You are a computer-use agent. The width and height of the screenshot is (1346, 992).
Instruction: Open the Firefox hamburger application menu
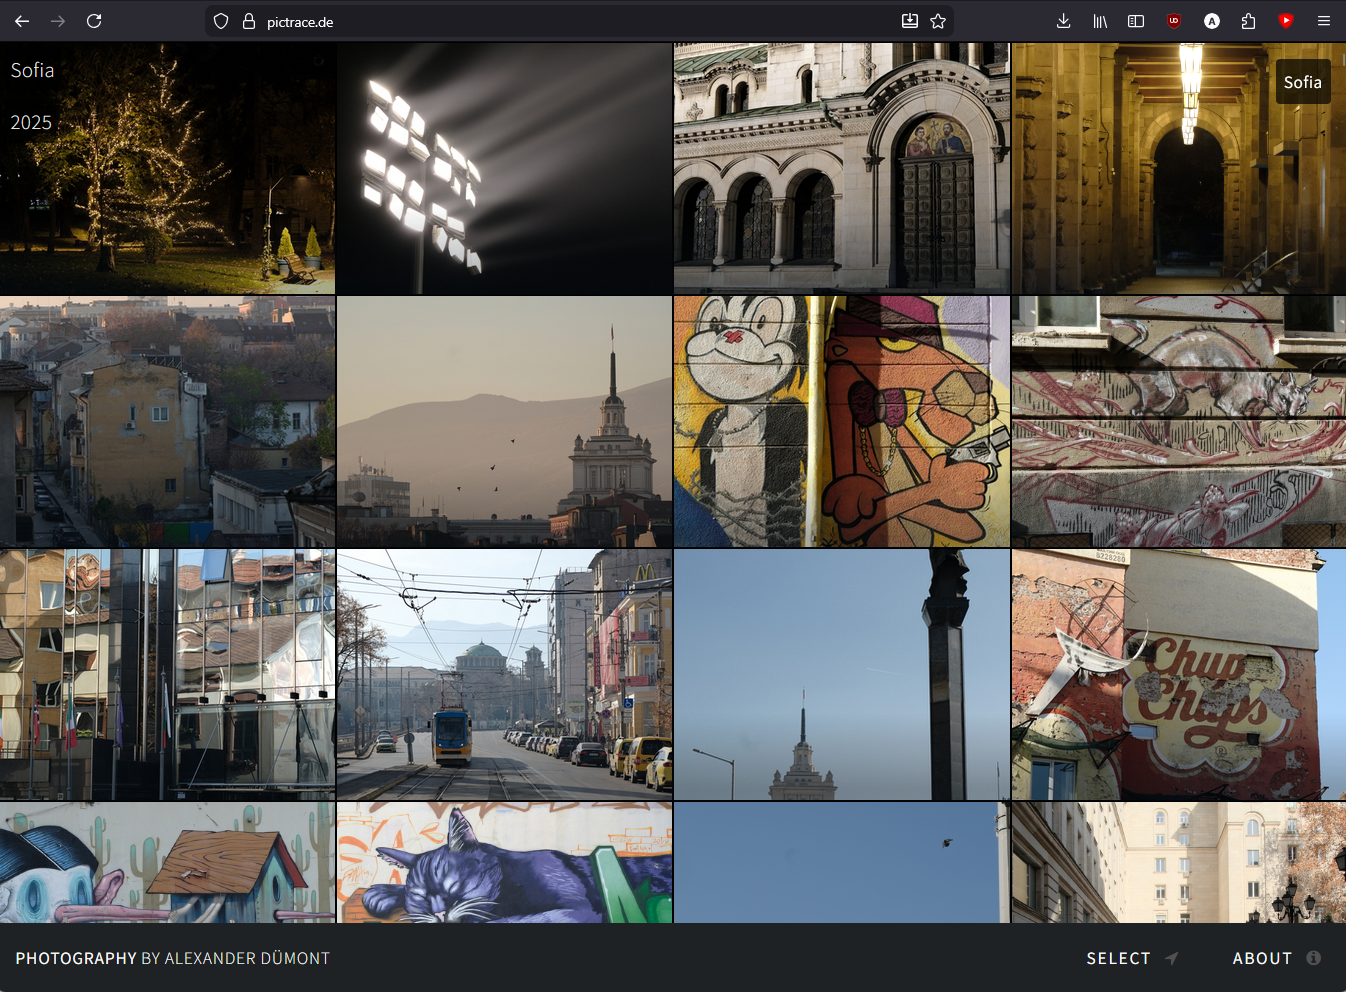tap(1323, 21)
